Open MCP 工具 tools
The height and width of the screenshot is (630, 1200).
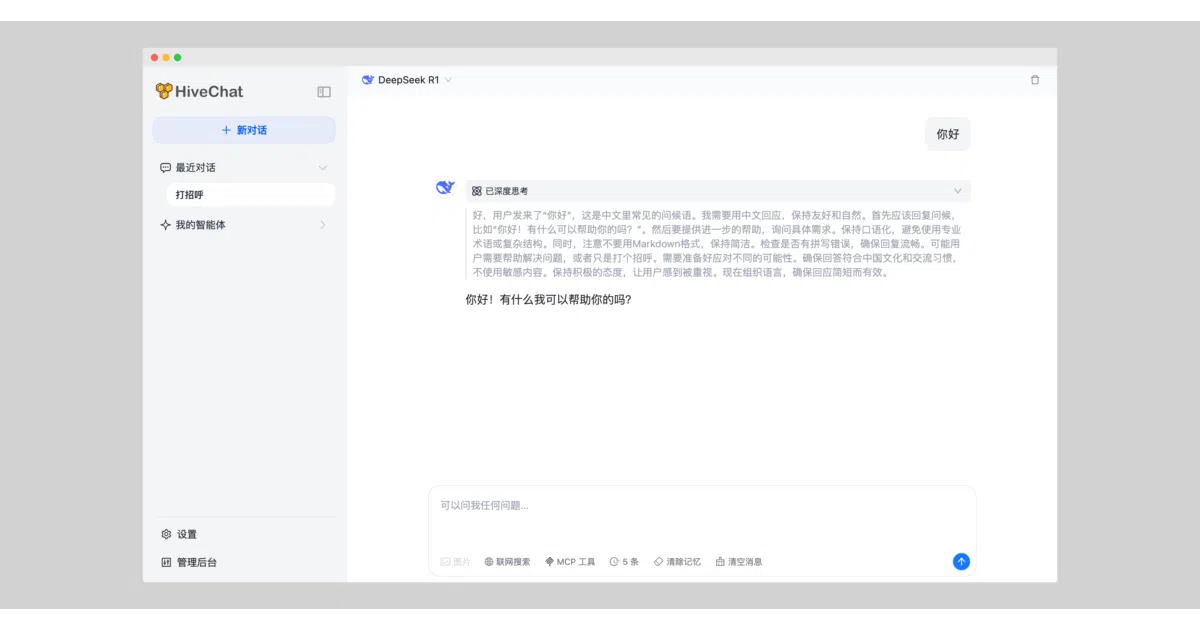click(x=570, y=562)
